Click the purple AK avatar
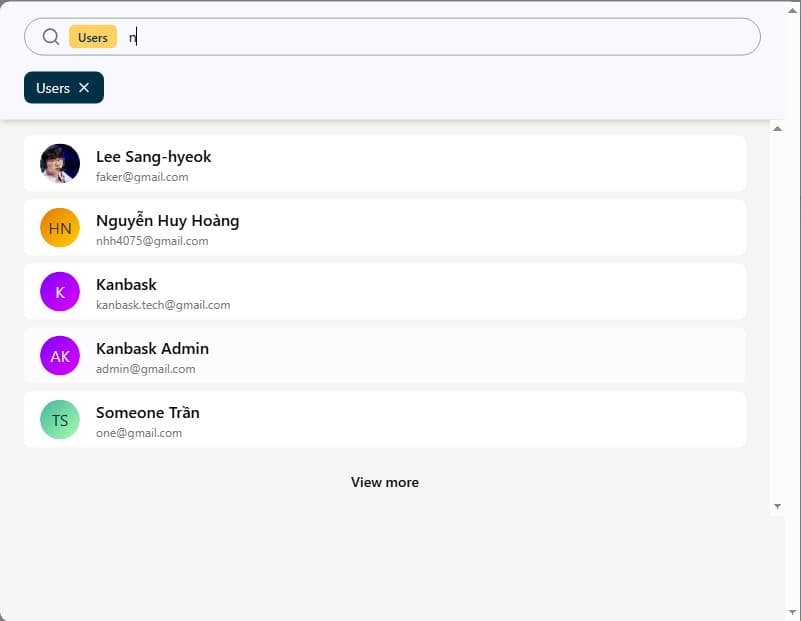Image resolution: width=801 pixels, height=621 pixels. 60,355
